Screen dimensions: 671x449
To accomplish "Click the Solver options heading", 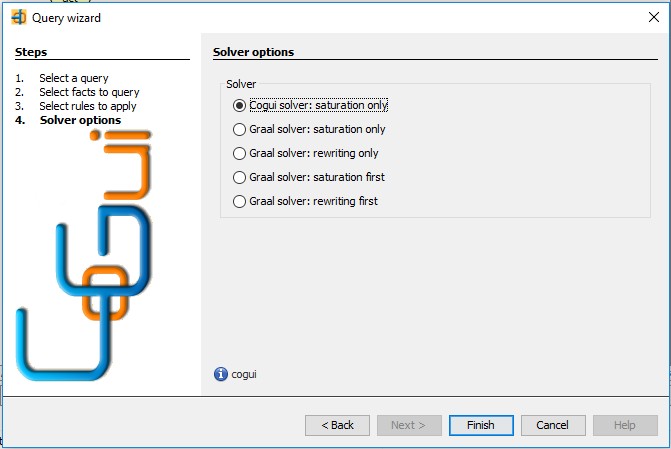I will point(253,52).
